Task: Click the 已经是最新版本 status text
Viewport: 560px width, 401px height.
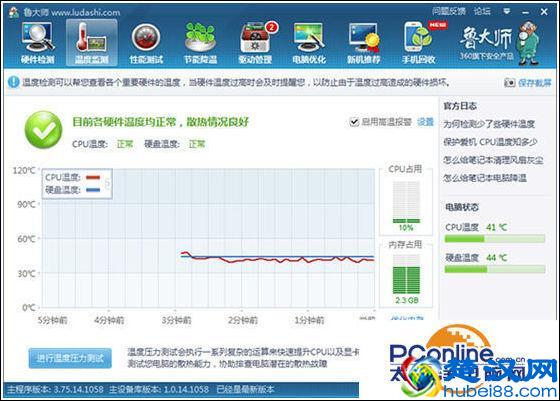Action: pyautogui.click(x=245, y=389)
